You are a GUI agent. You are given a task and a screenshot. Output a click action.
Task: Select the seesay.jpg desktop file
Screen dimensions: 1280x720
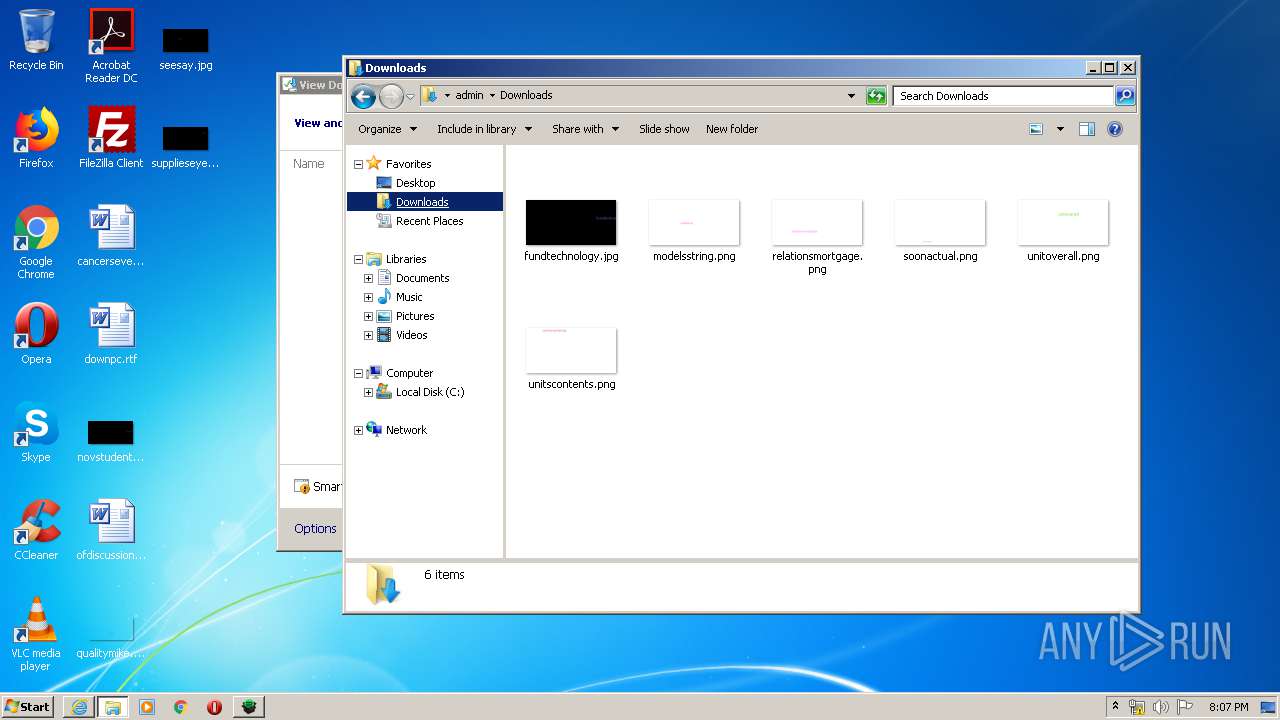[186, 46]
